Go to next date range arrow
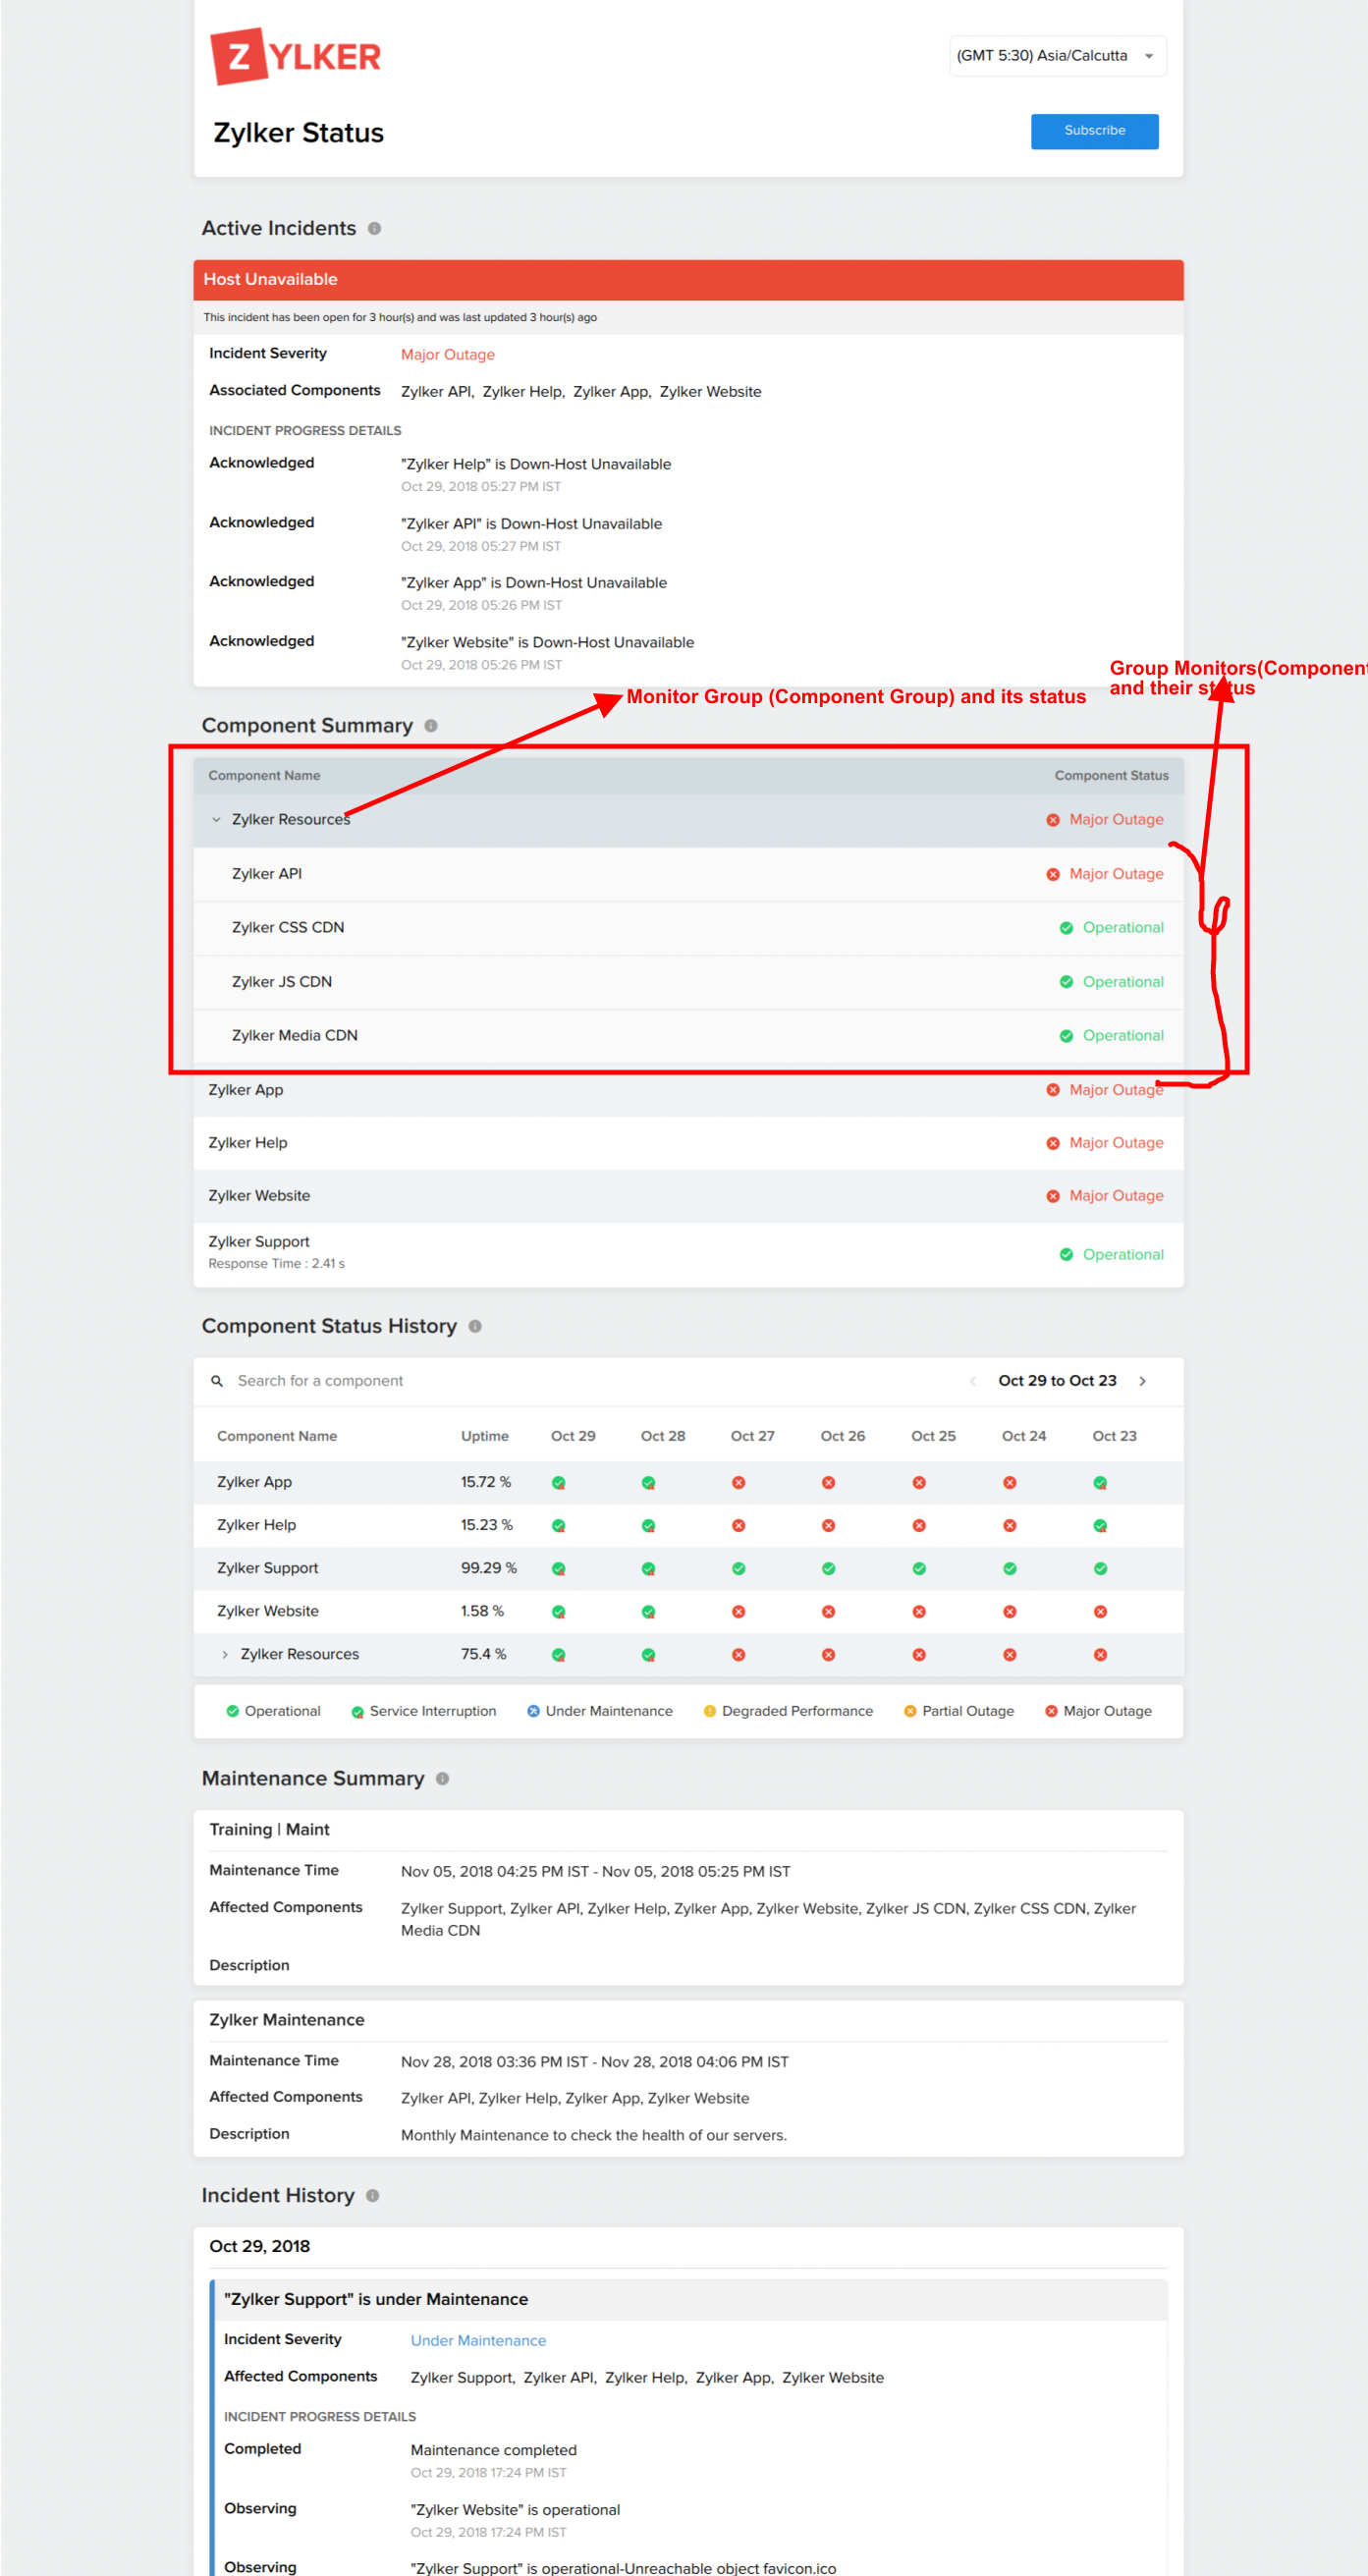 pyautogui.click(x=1142, y=1381)
